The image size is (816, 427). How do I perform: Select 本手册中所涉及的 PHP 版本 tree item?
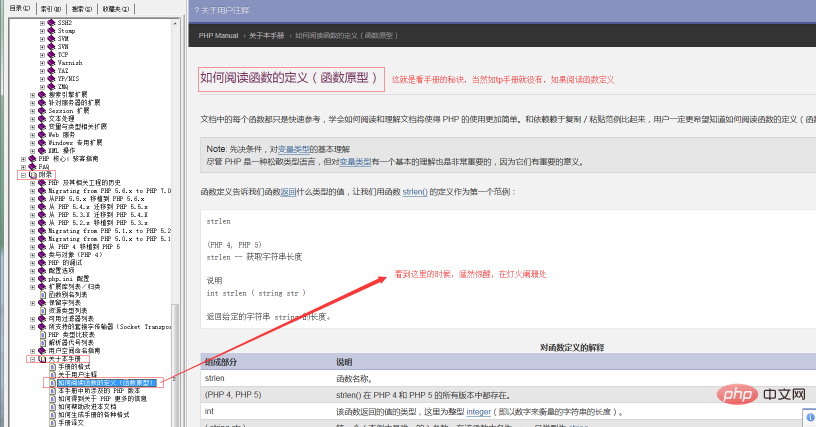99,391
